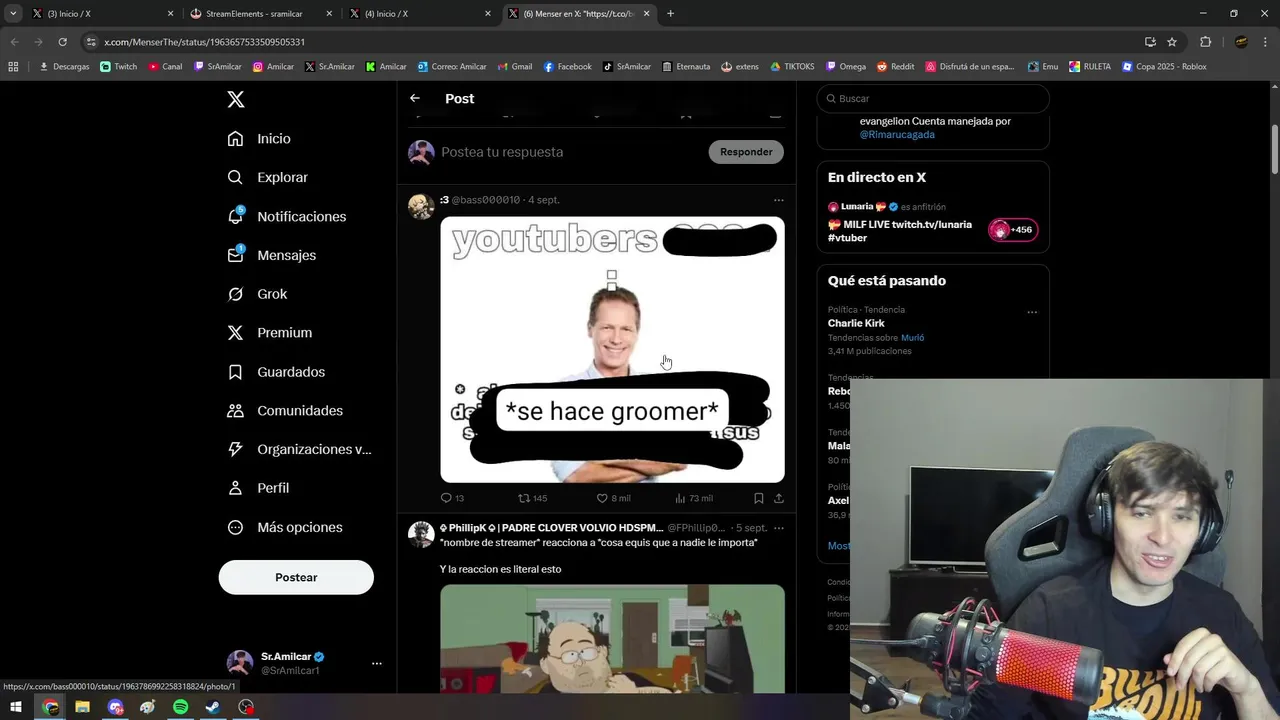Open the apps grid in bookmarks bar
Viewport: 1280px width, 720px height.
pyautogui.click(x=13, y=67)
